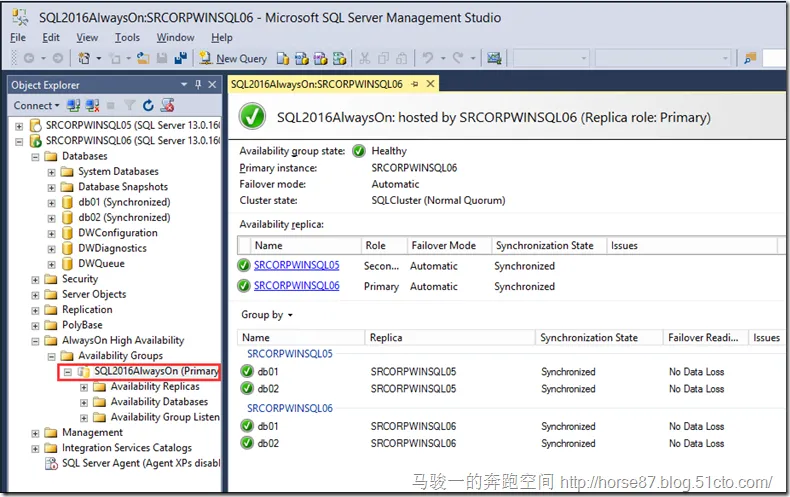Click the New Query toolbar button

233,58
